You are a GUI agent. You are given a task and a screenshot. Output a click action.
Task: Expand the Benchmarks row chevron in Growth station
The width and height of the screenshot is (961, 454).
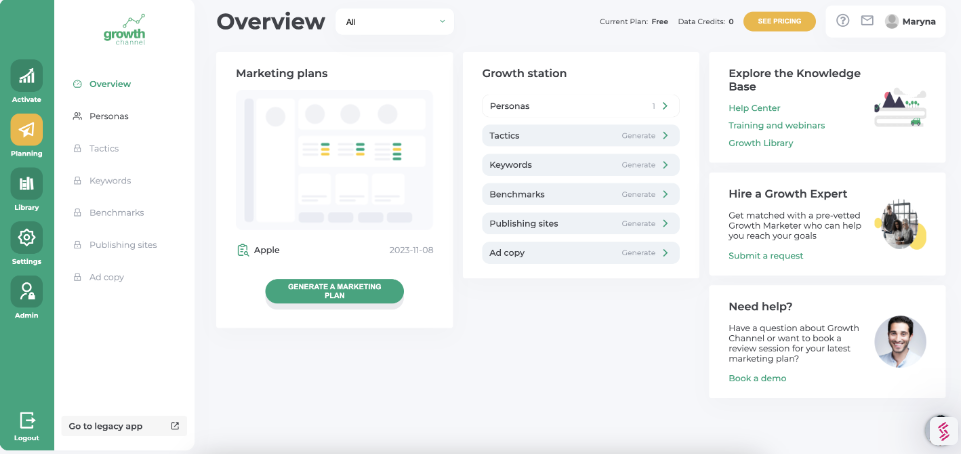665,194
